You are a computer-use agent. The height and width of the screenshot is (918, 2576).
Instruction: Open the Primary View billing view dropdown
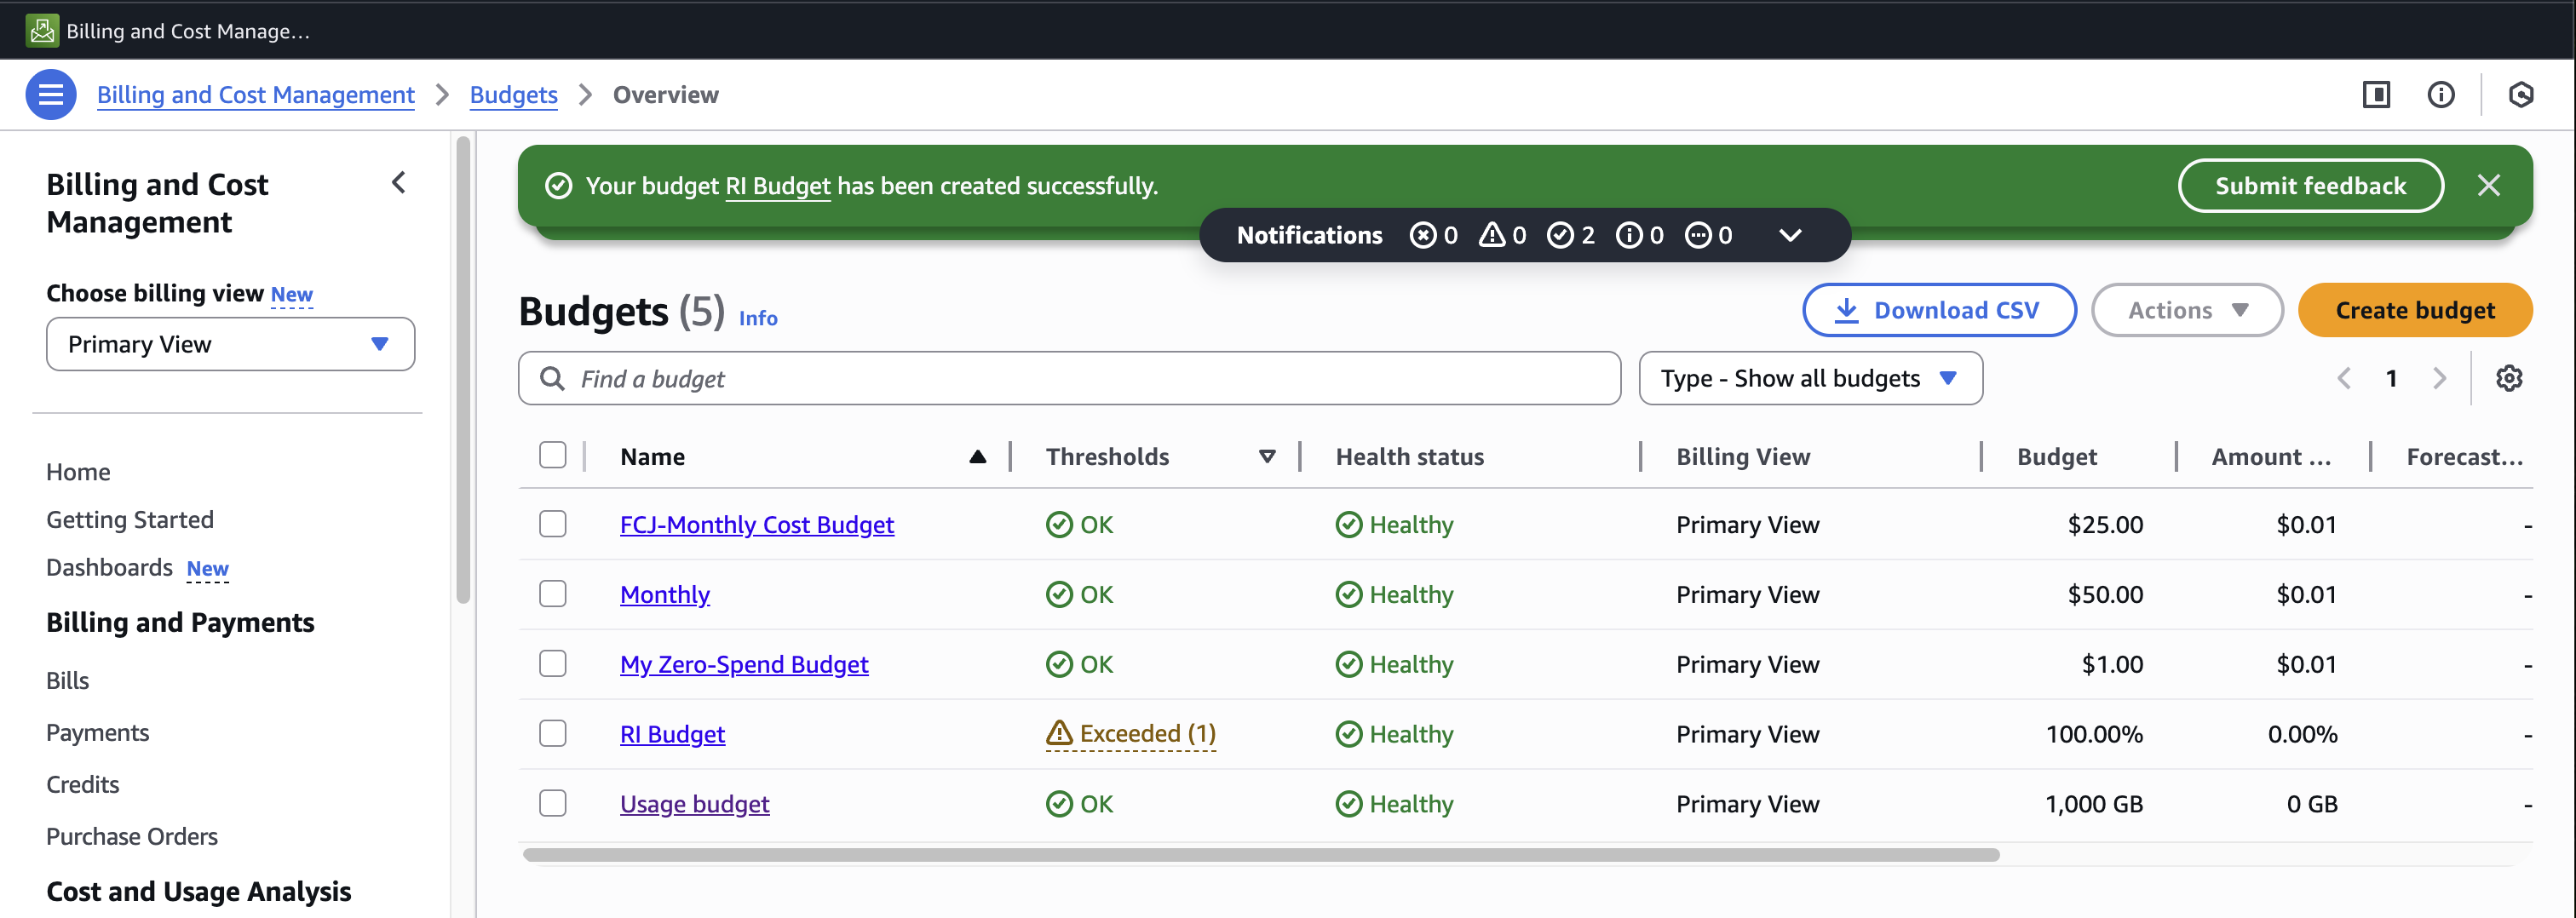pyautogui.click(x=230, y=344)
